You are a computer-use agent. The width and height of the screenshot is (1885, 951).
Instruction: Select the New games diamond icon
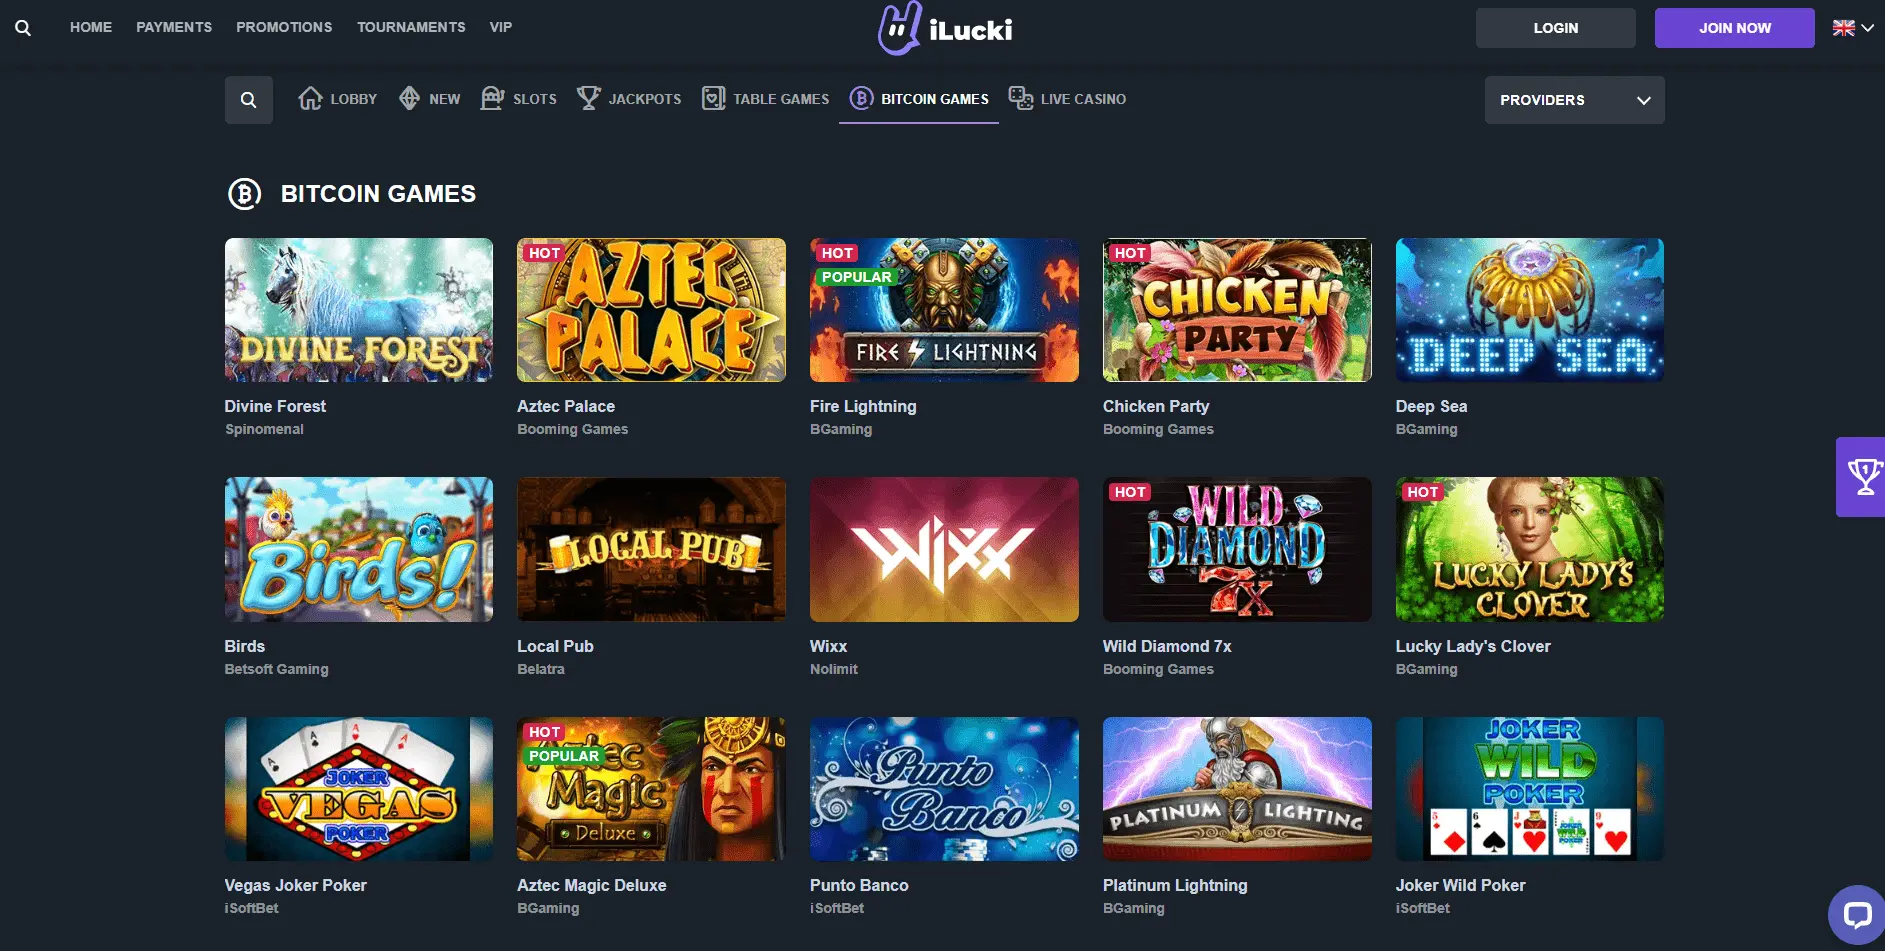click(x=409, y=98)
